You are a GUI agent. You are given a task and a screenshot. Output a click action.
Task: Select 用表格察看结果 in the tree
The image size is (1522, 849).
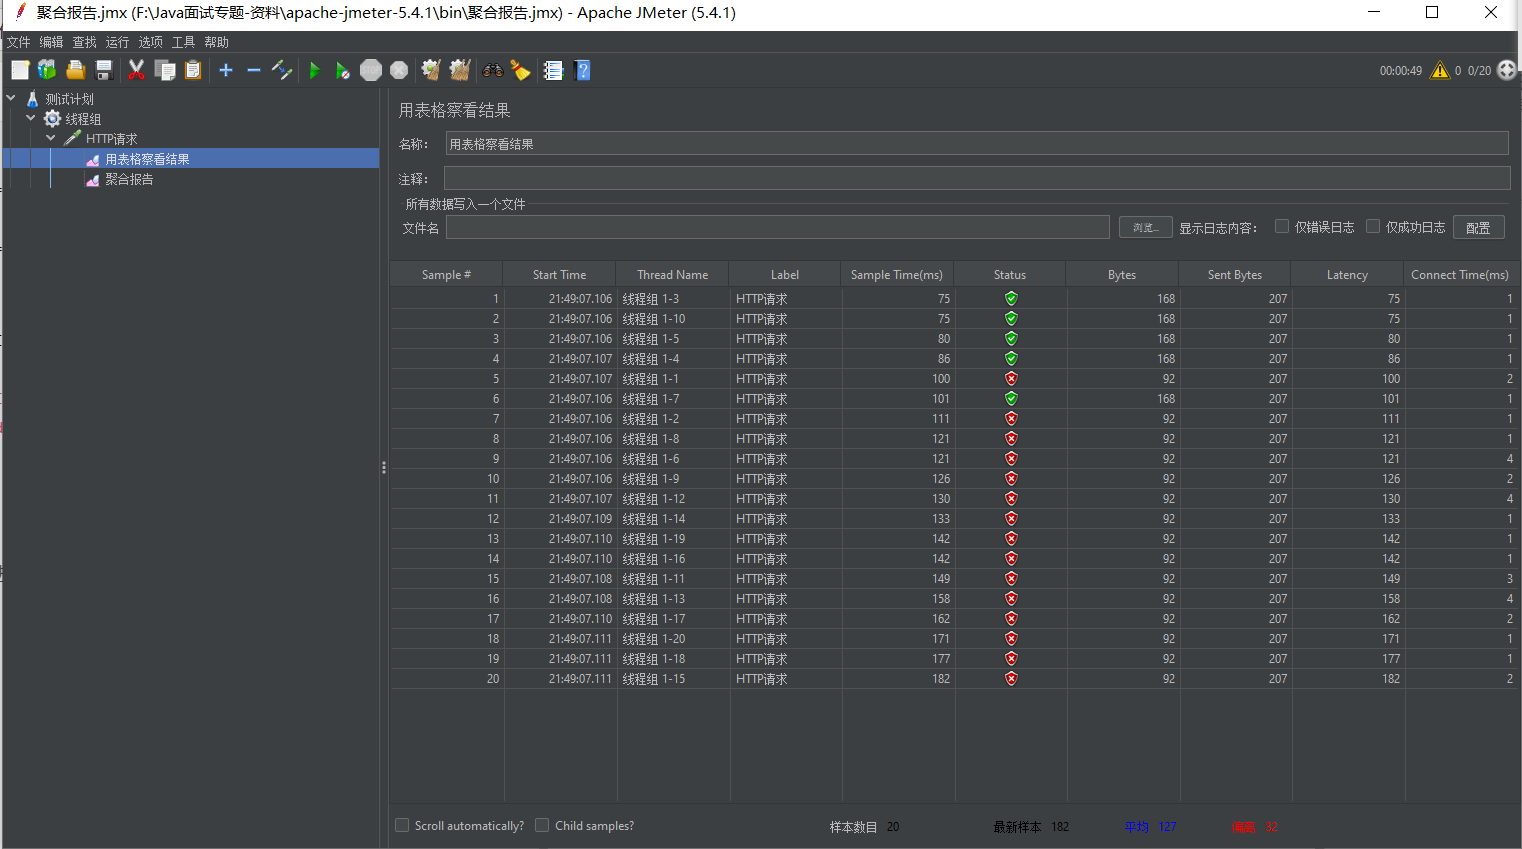[147, 158]
